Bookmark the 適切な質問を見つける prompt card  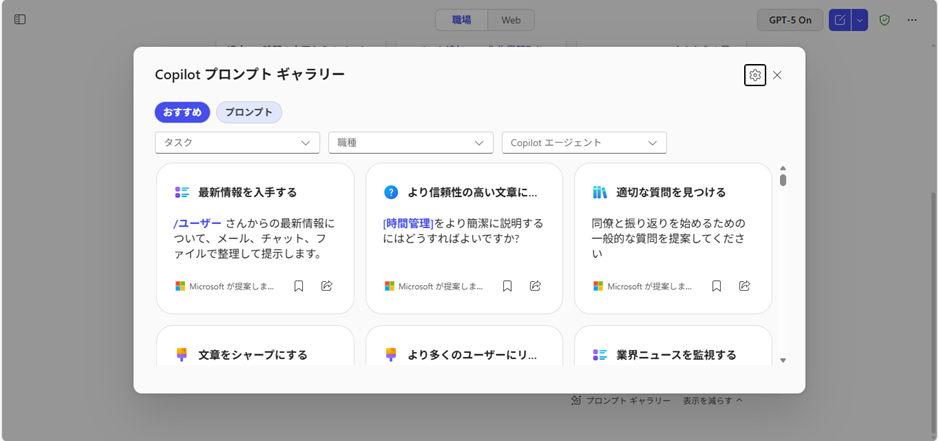pyautogui.click(x=716, y=286)
